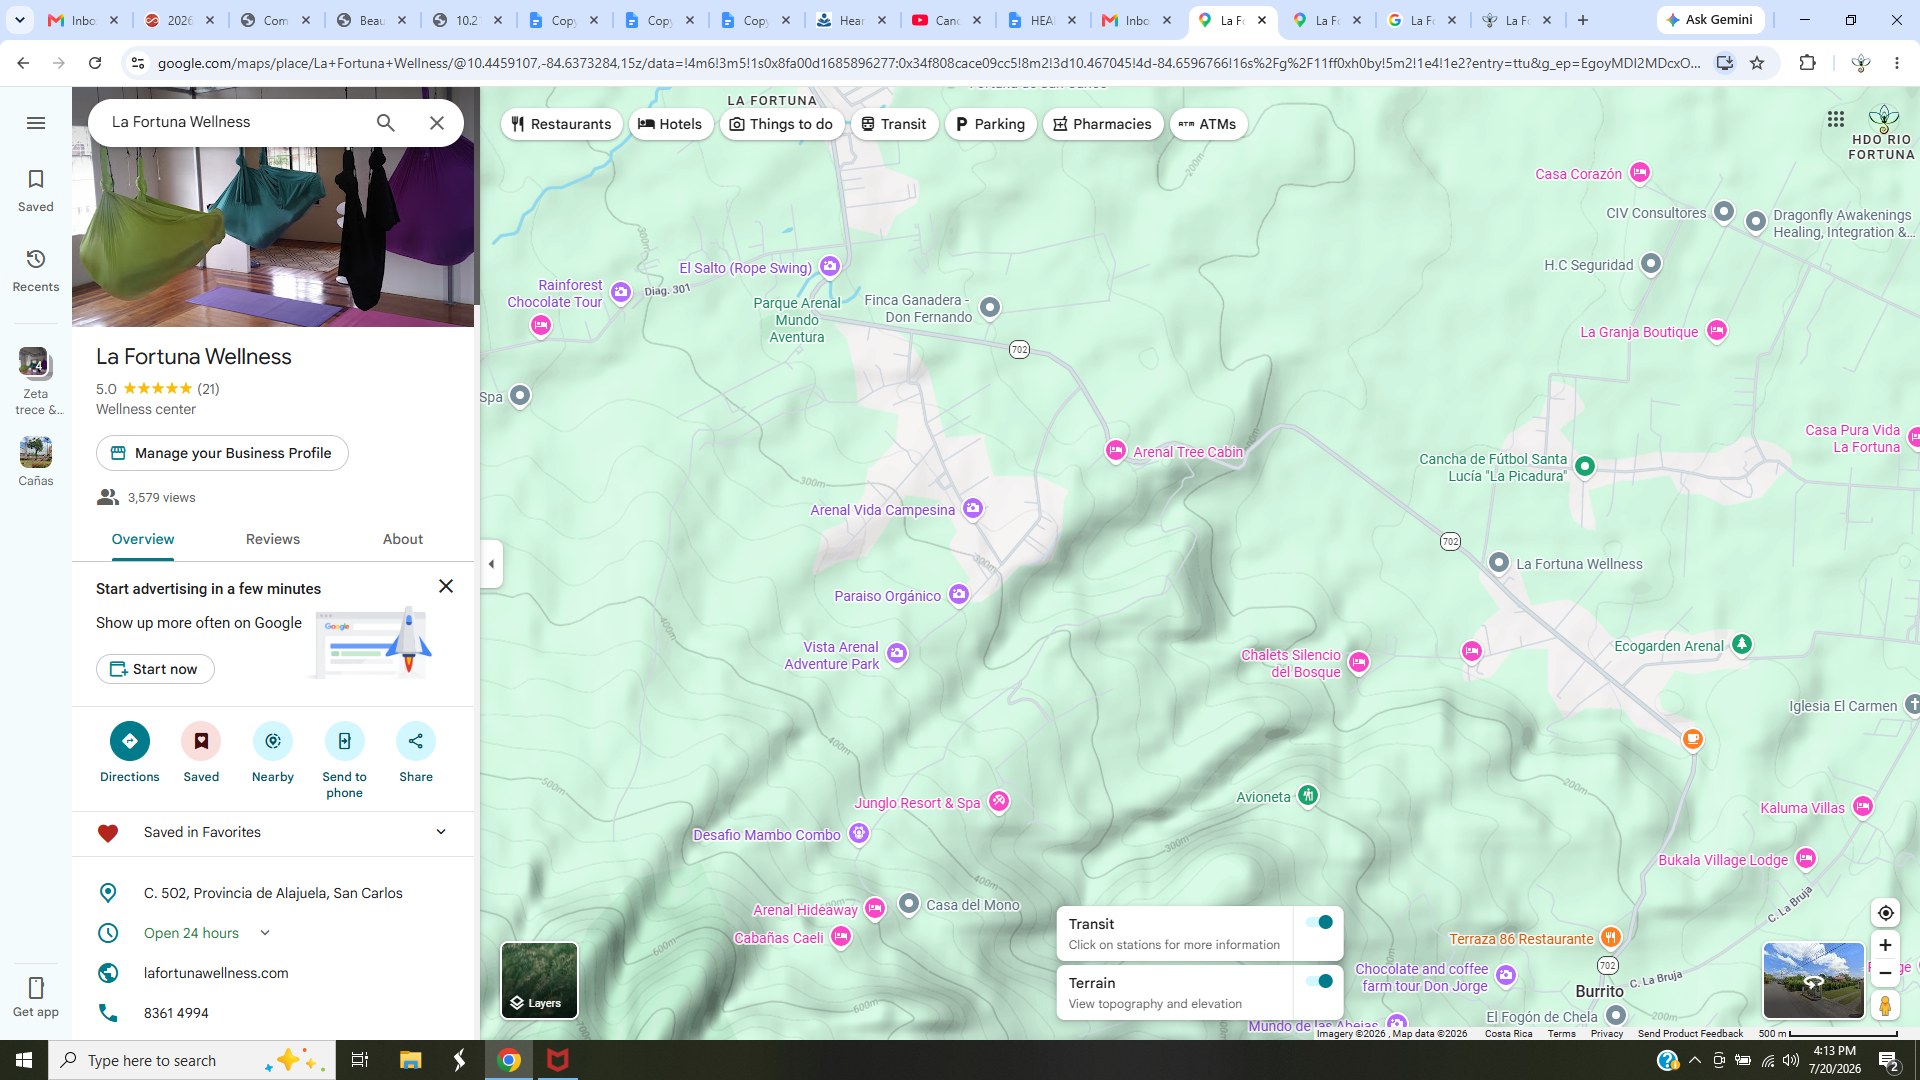Filter map by Hotels
This screenshot has height=1080, width=1920.
tap(670, 124)
